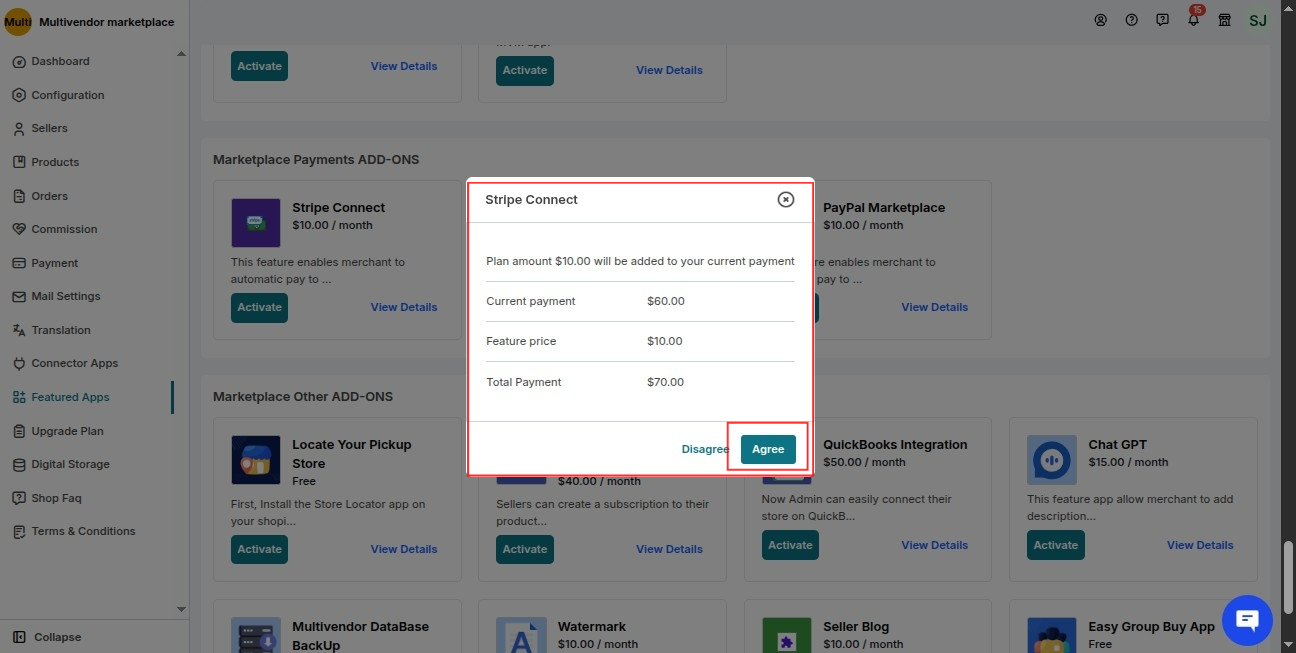Open the store icon in top bar

click(1224, 20)
